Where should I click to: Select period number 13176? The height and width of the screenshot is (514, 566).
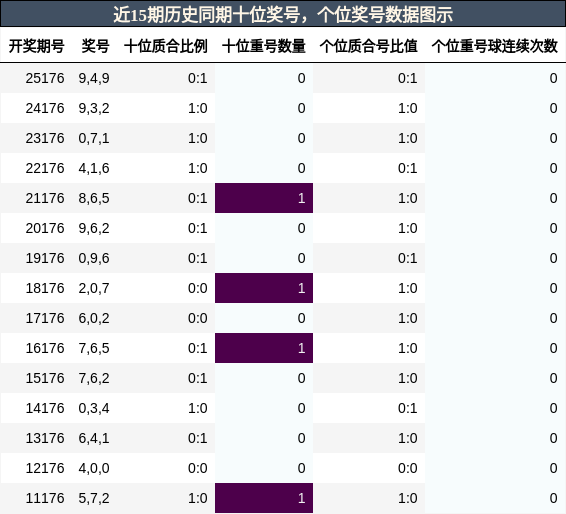pyautogui.click(x=45, y=438)
